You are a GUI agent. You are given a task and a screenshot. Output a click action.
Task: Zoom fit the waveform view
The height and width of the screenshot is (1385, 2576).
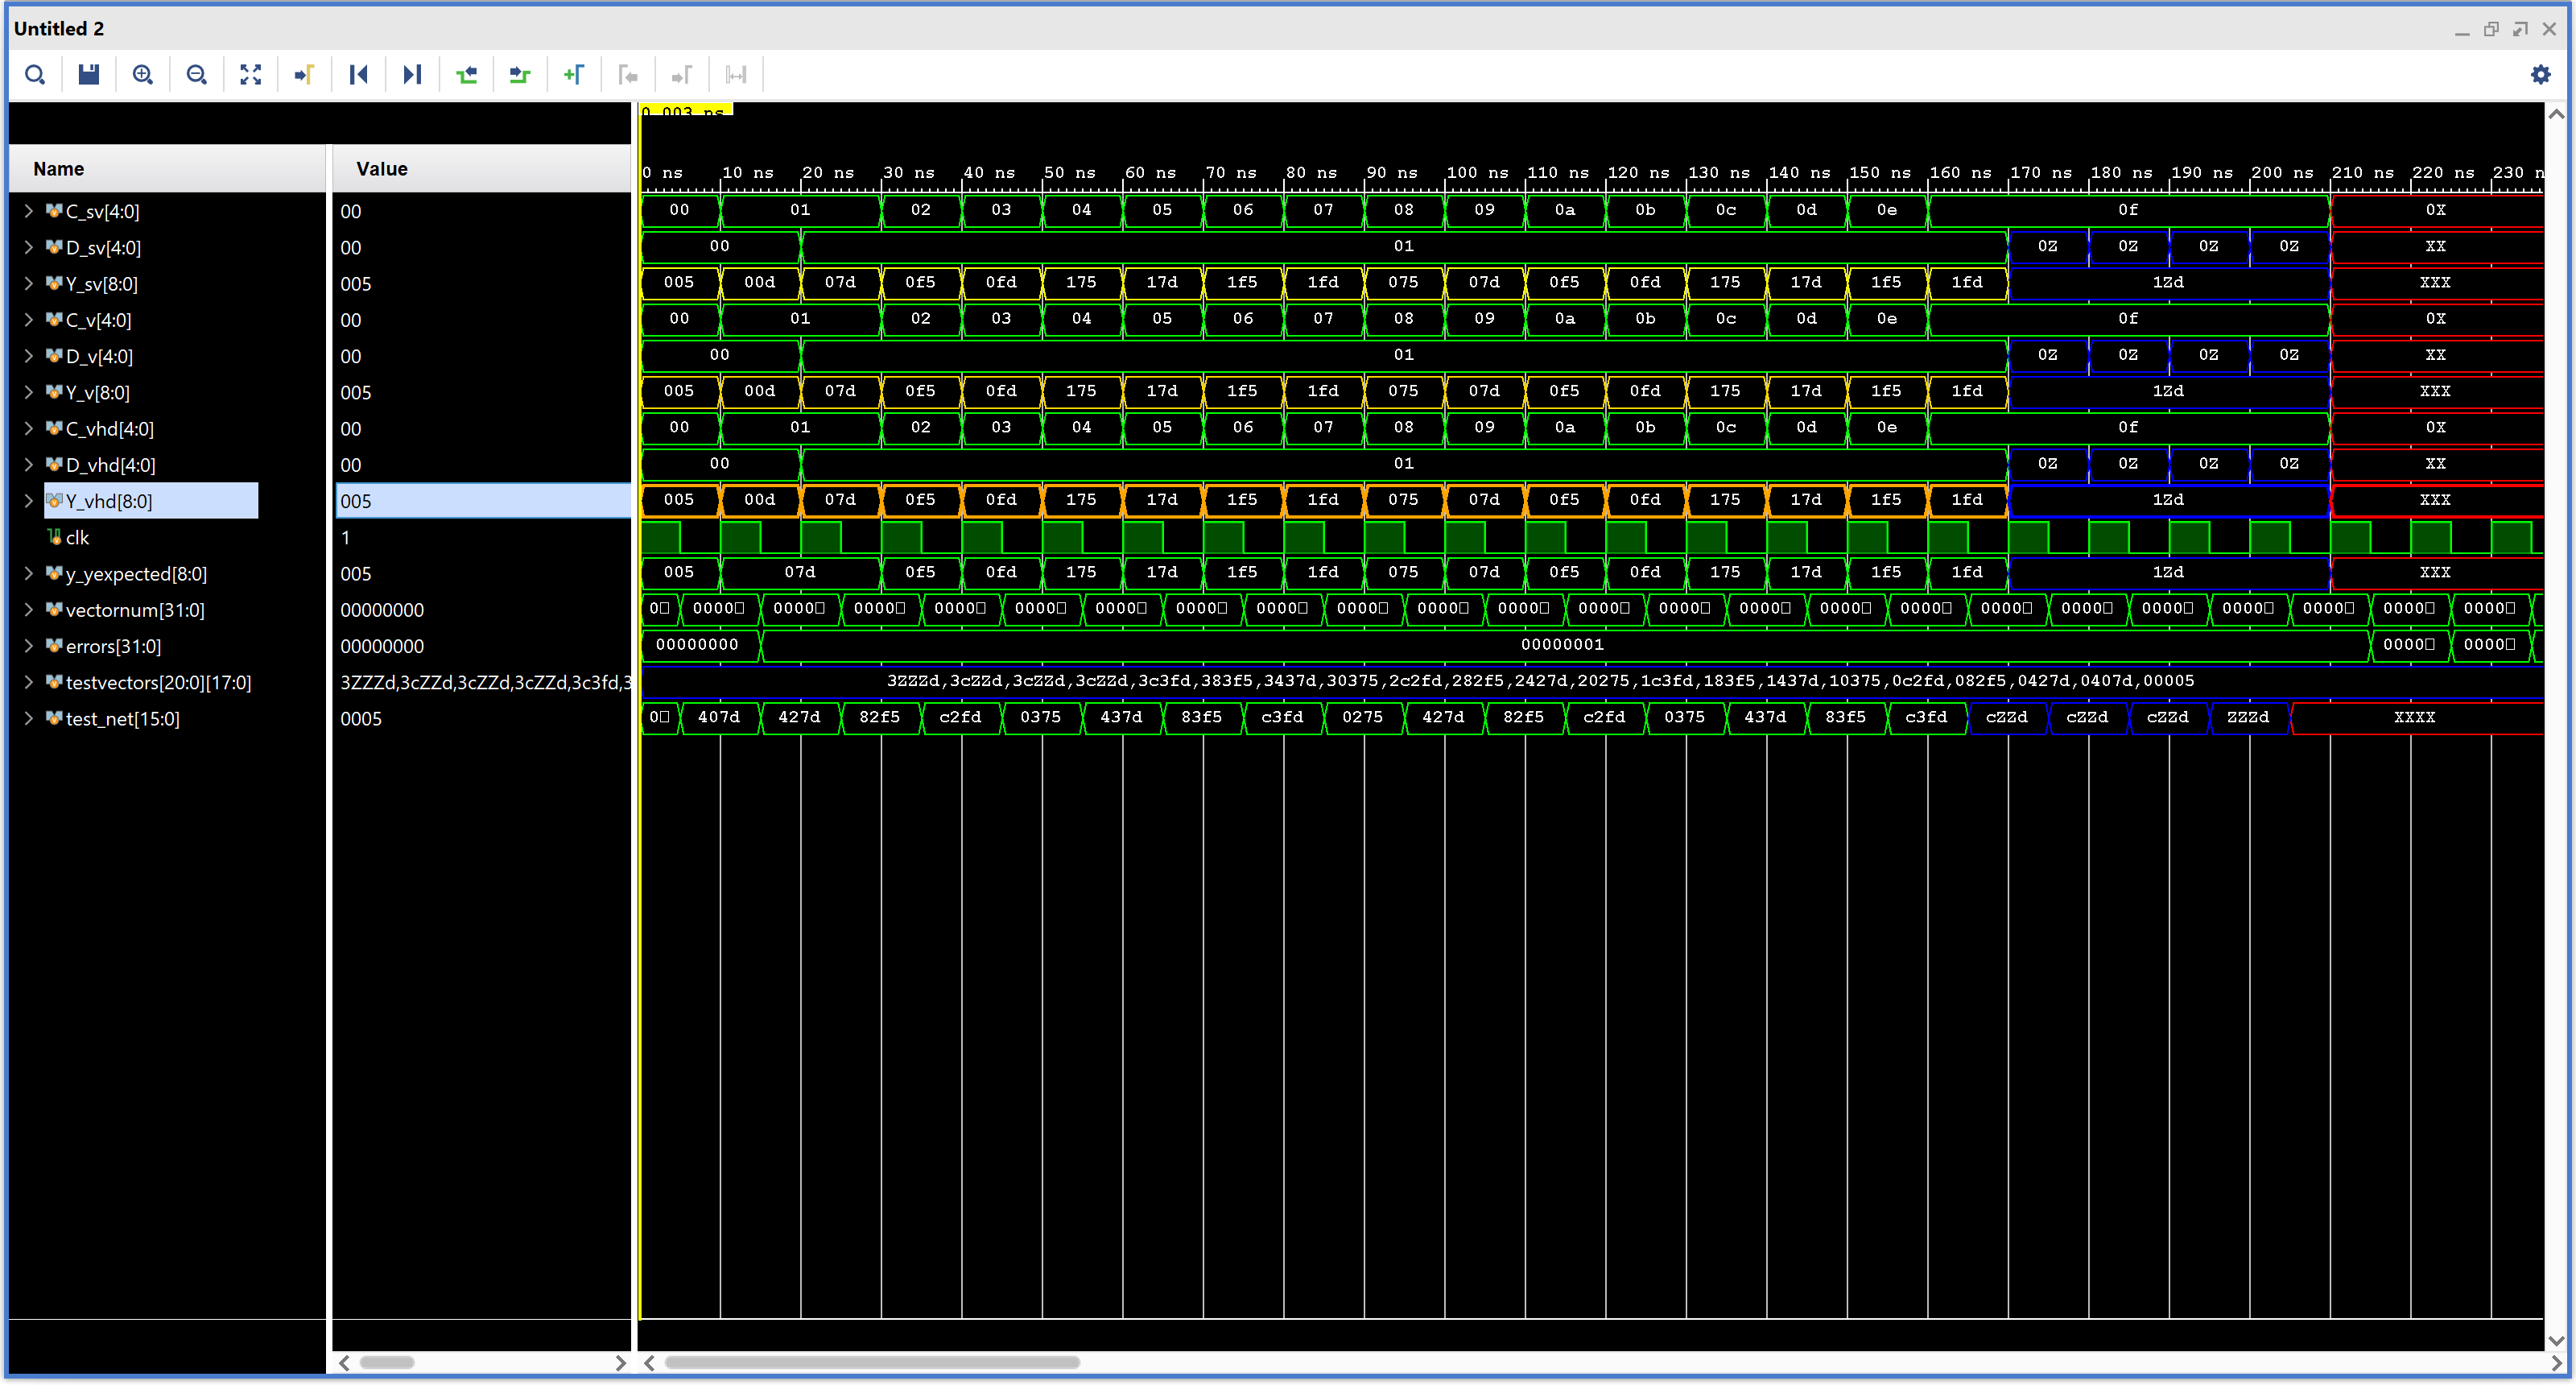(x=251, y=75)
